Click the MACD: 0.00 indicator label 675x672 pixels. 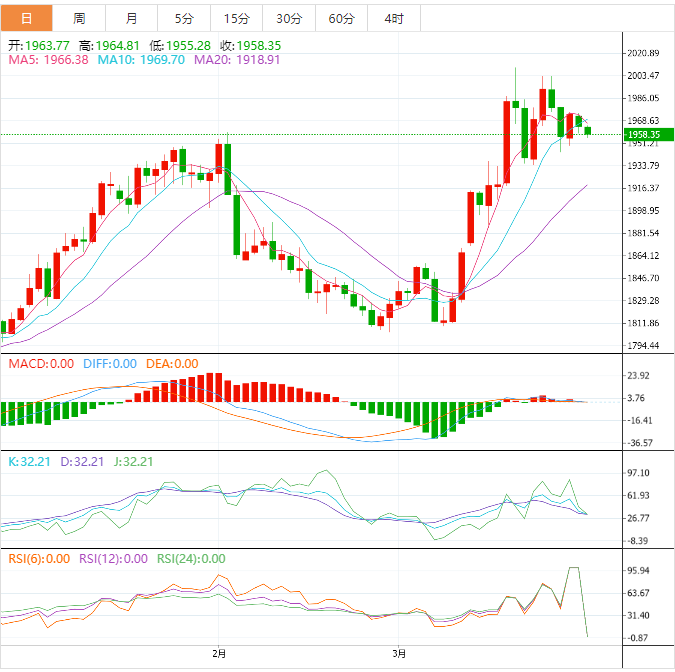tap(41, 364)
